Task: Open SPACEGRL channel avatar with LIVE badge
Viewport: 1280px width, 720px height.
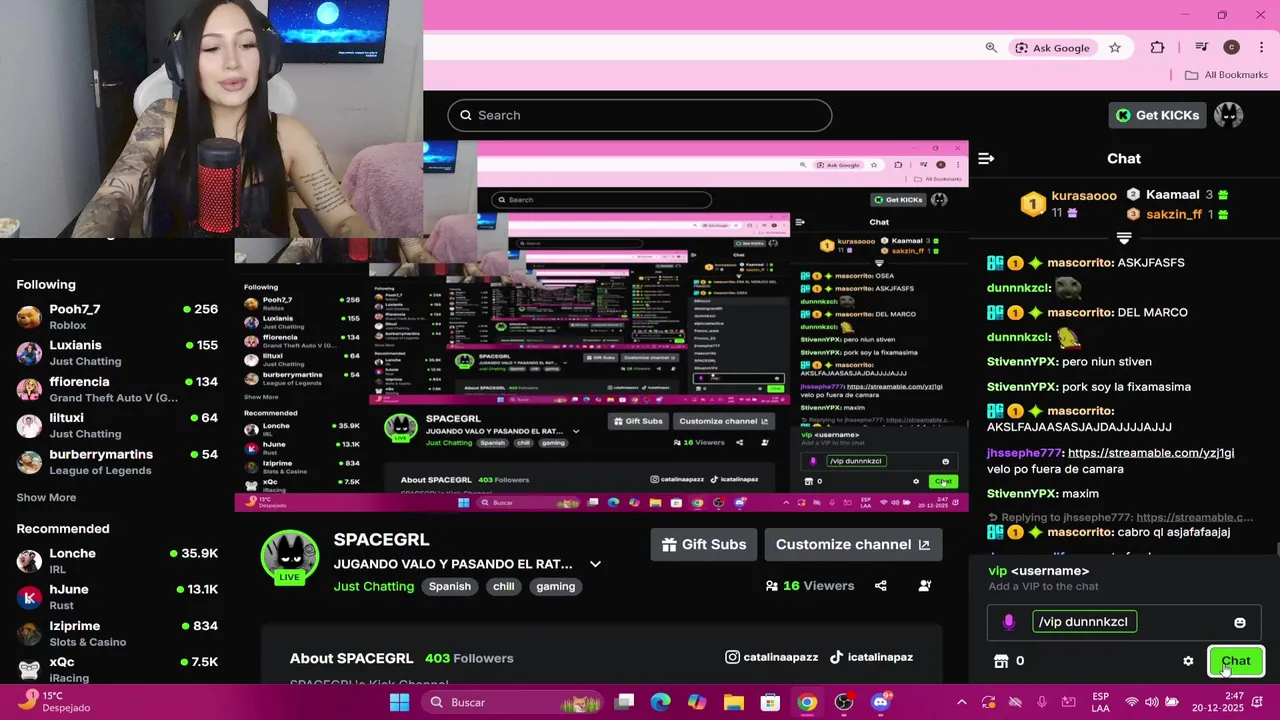Action: [x=290, y=558]
